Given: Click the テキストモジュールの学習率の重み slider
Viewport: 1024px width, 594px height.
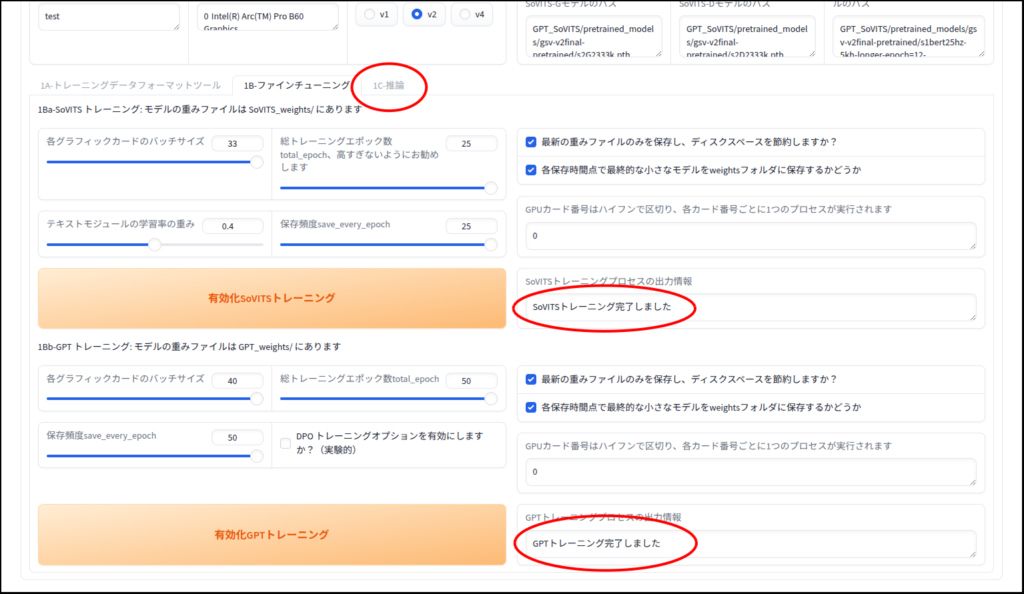Looking at the screenshot, I should [x=150, y=244].
